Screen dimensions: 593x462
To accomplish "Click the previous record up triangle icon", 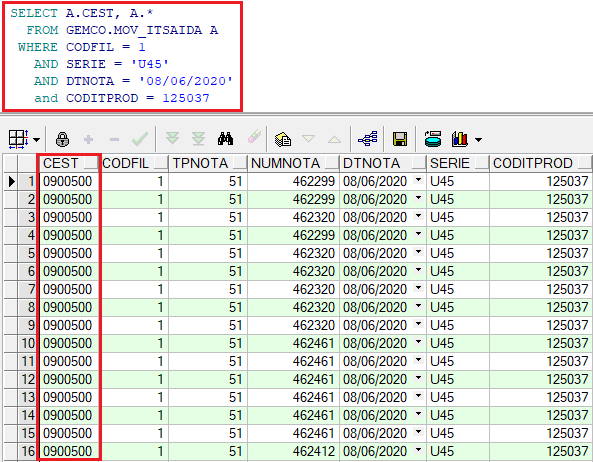I will click(334, 139).
